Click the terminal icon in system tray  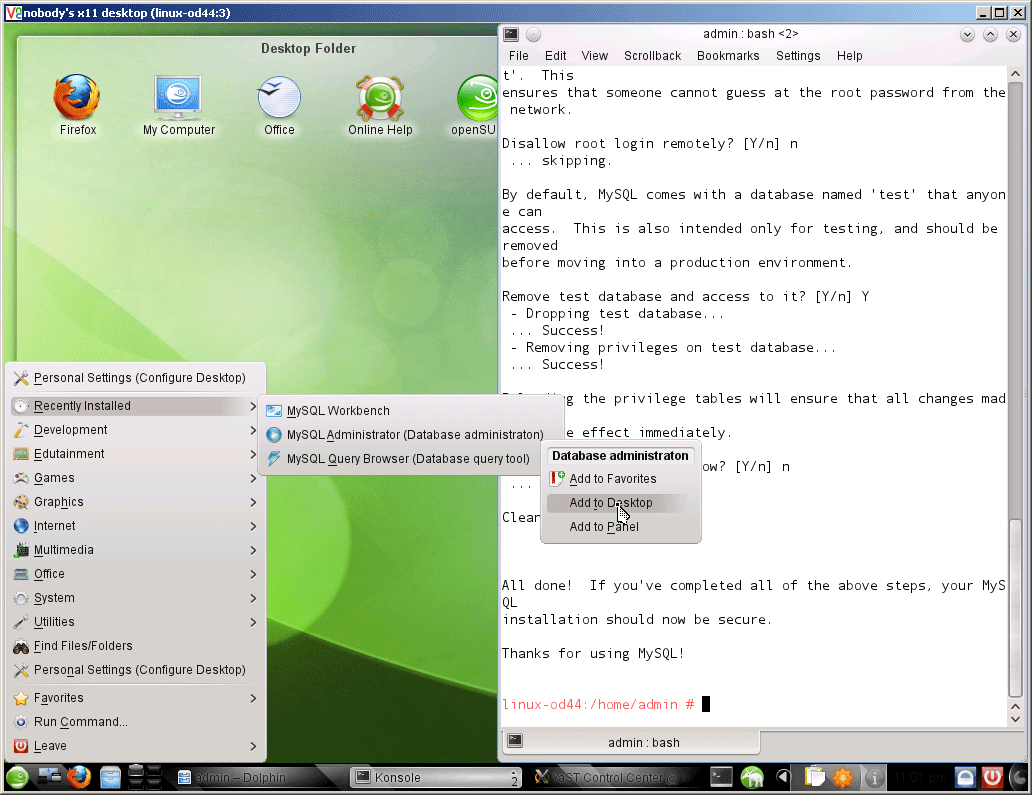tap(721, 778)
